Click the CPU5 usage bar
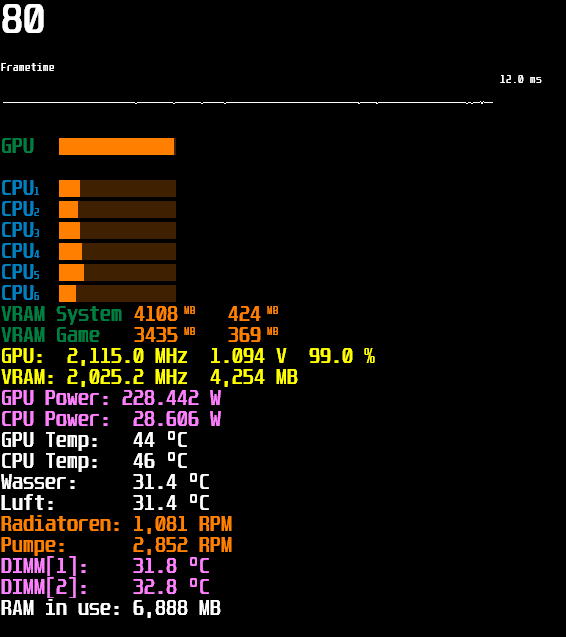566x637 pixels. coord(117,272)
